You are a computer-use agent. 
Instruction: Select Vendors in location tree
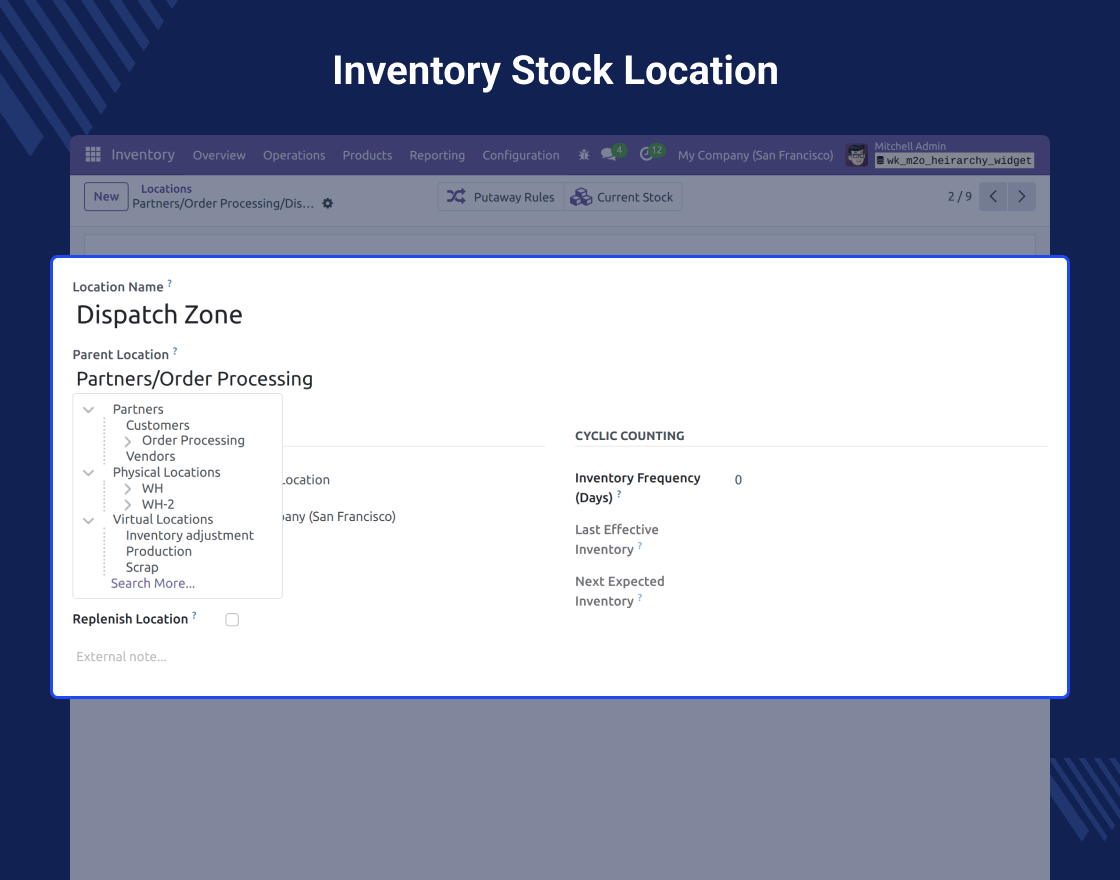coord(151,456)
